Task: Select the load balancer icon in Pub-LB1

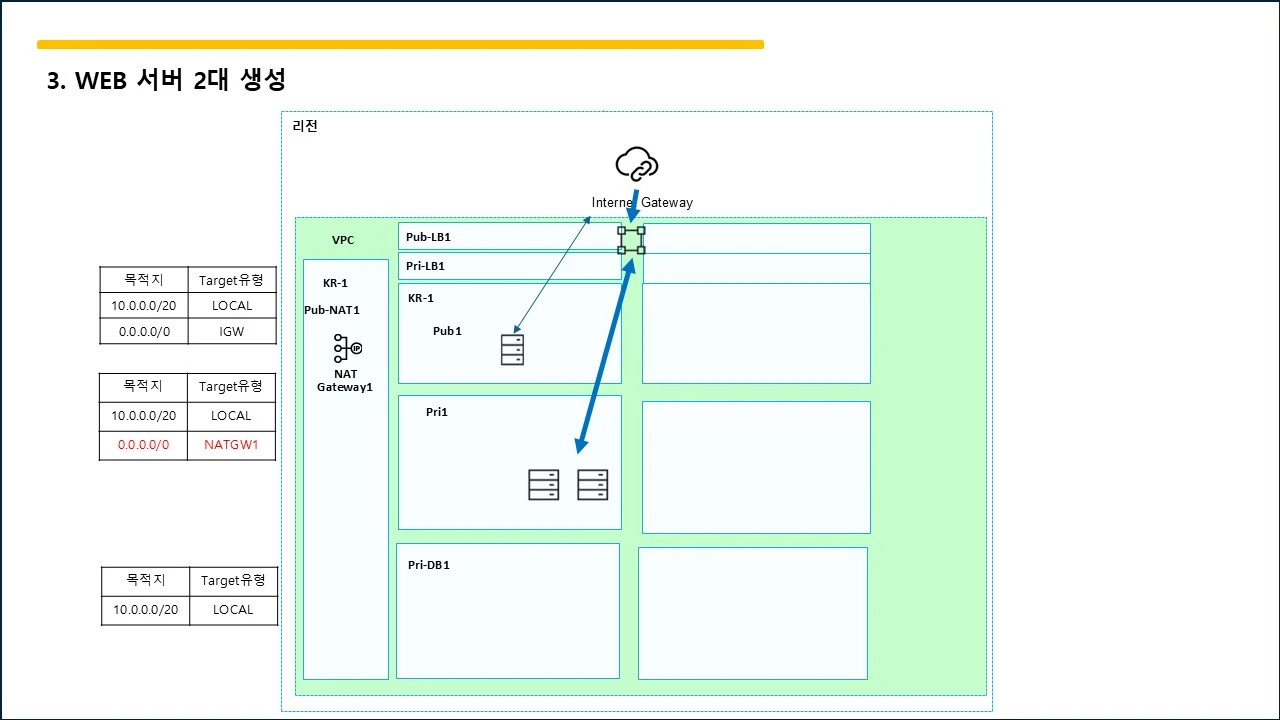Action: (x=631, y=240)
